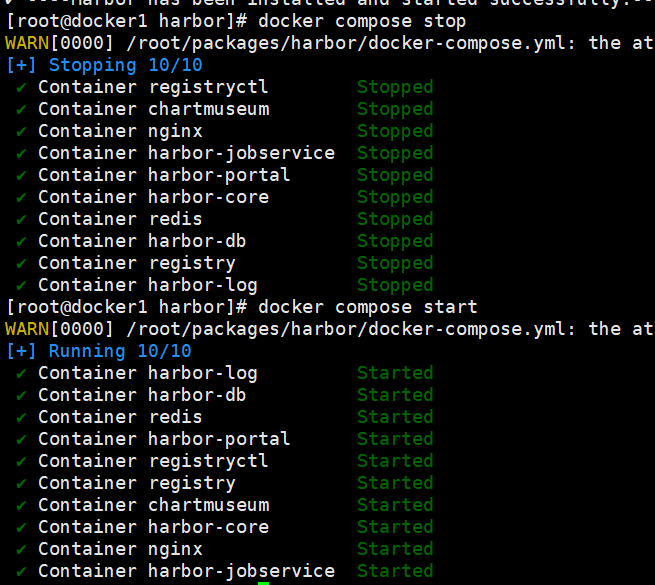Click 'Container harbor-log' in the Stopped list

coord(148,285)
